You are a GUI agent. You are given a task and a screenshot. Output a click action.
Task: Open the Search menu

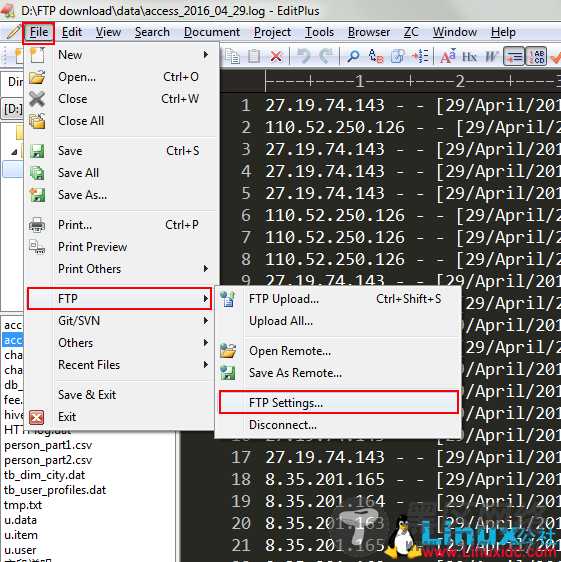[152, 32]
